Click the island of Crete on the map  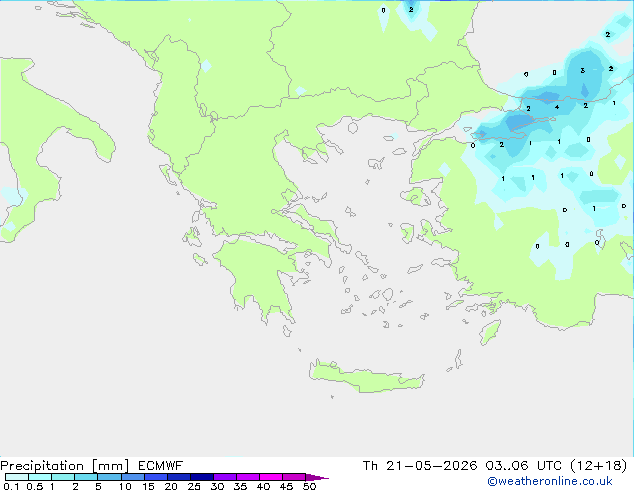(x=366, y=377)
